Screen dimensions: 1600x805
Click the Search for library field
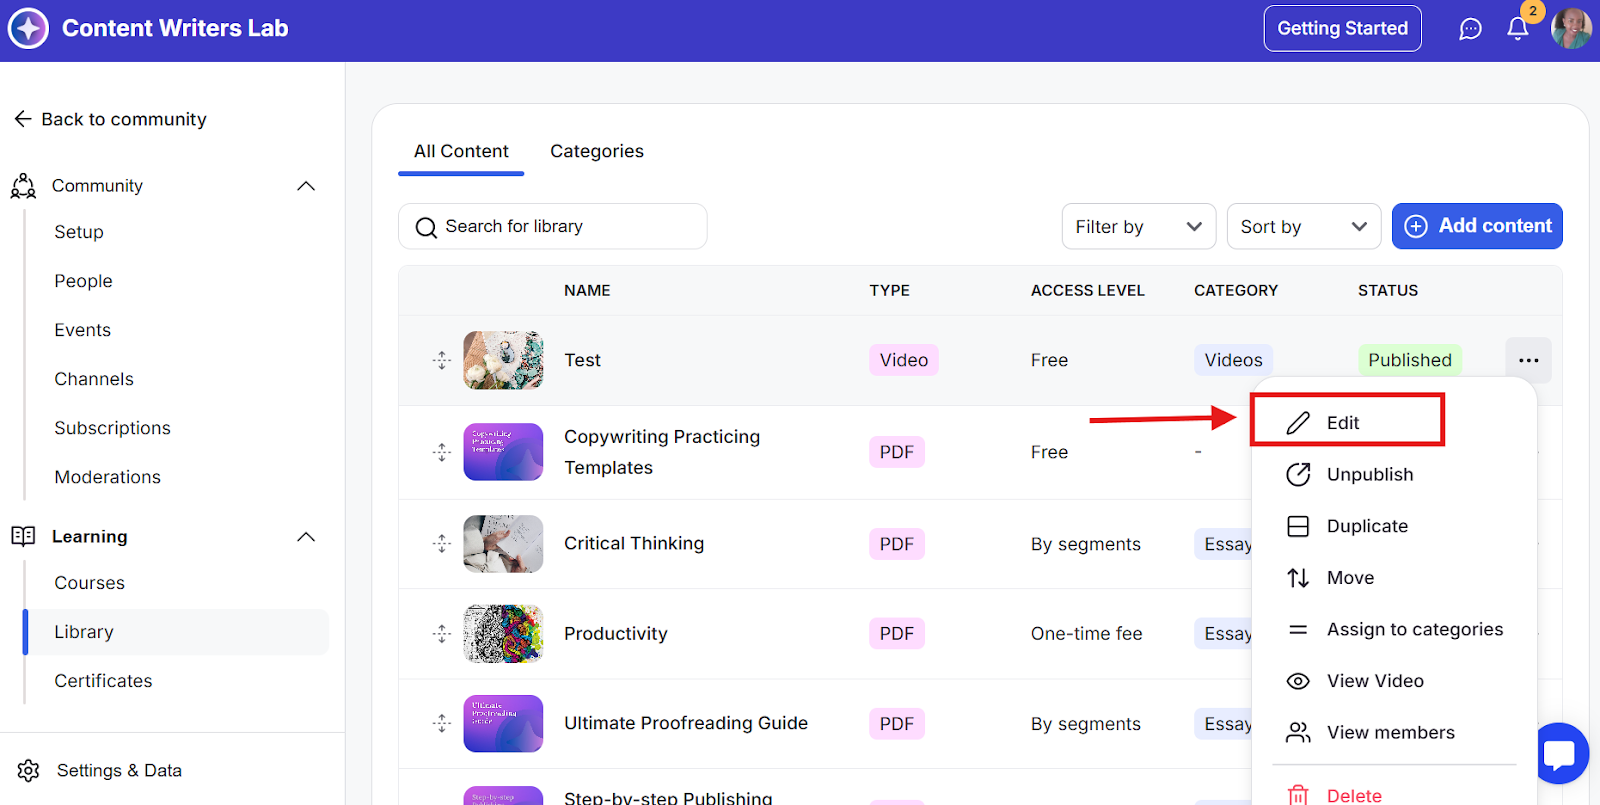pos(553,227)
